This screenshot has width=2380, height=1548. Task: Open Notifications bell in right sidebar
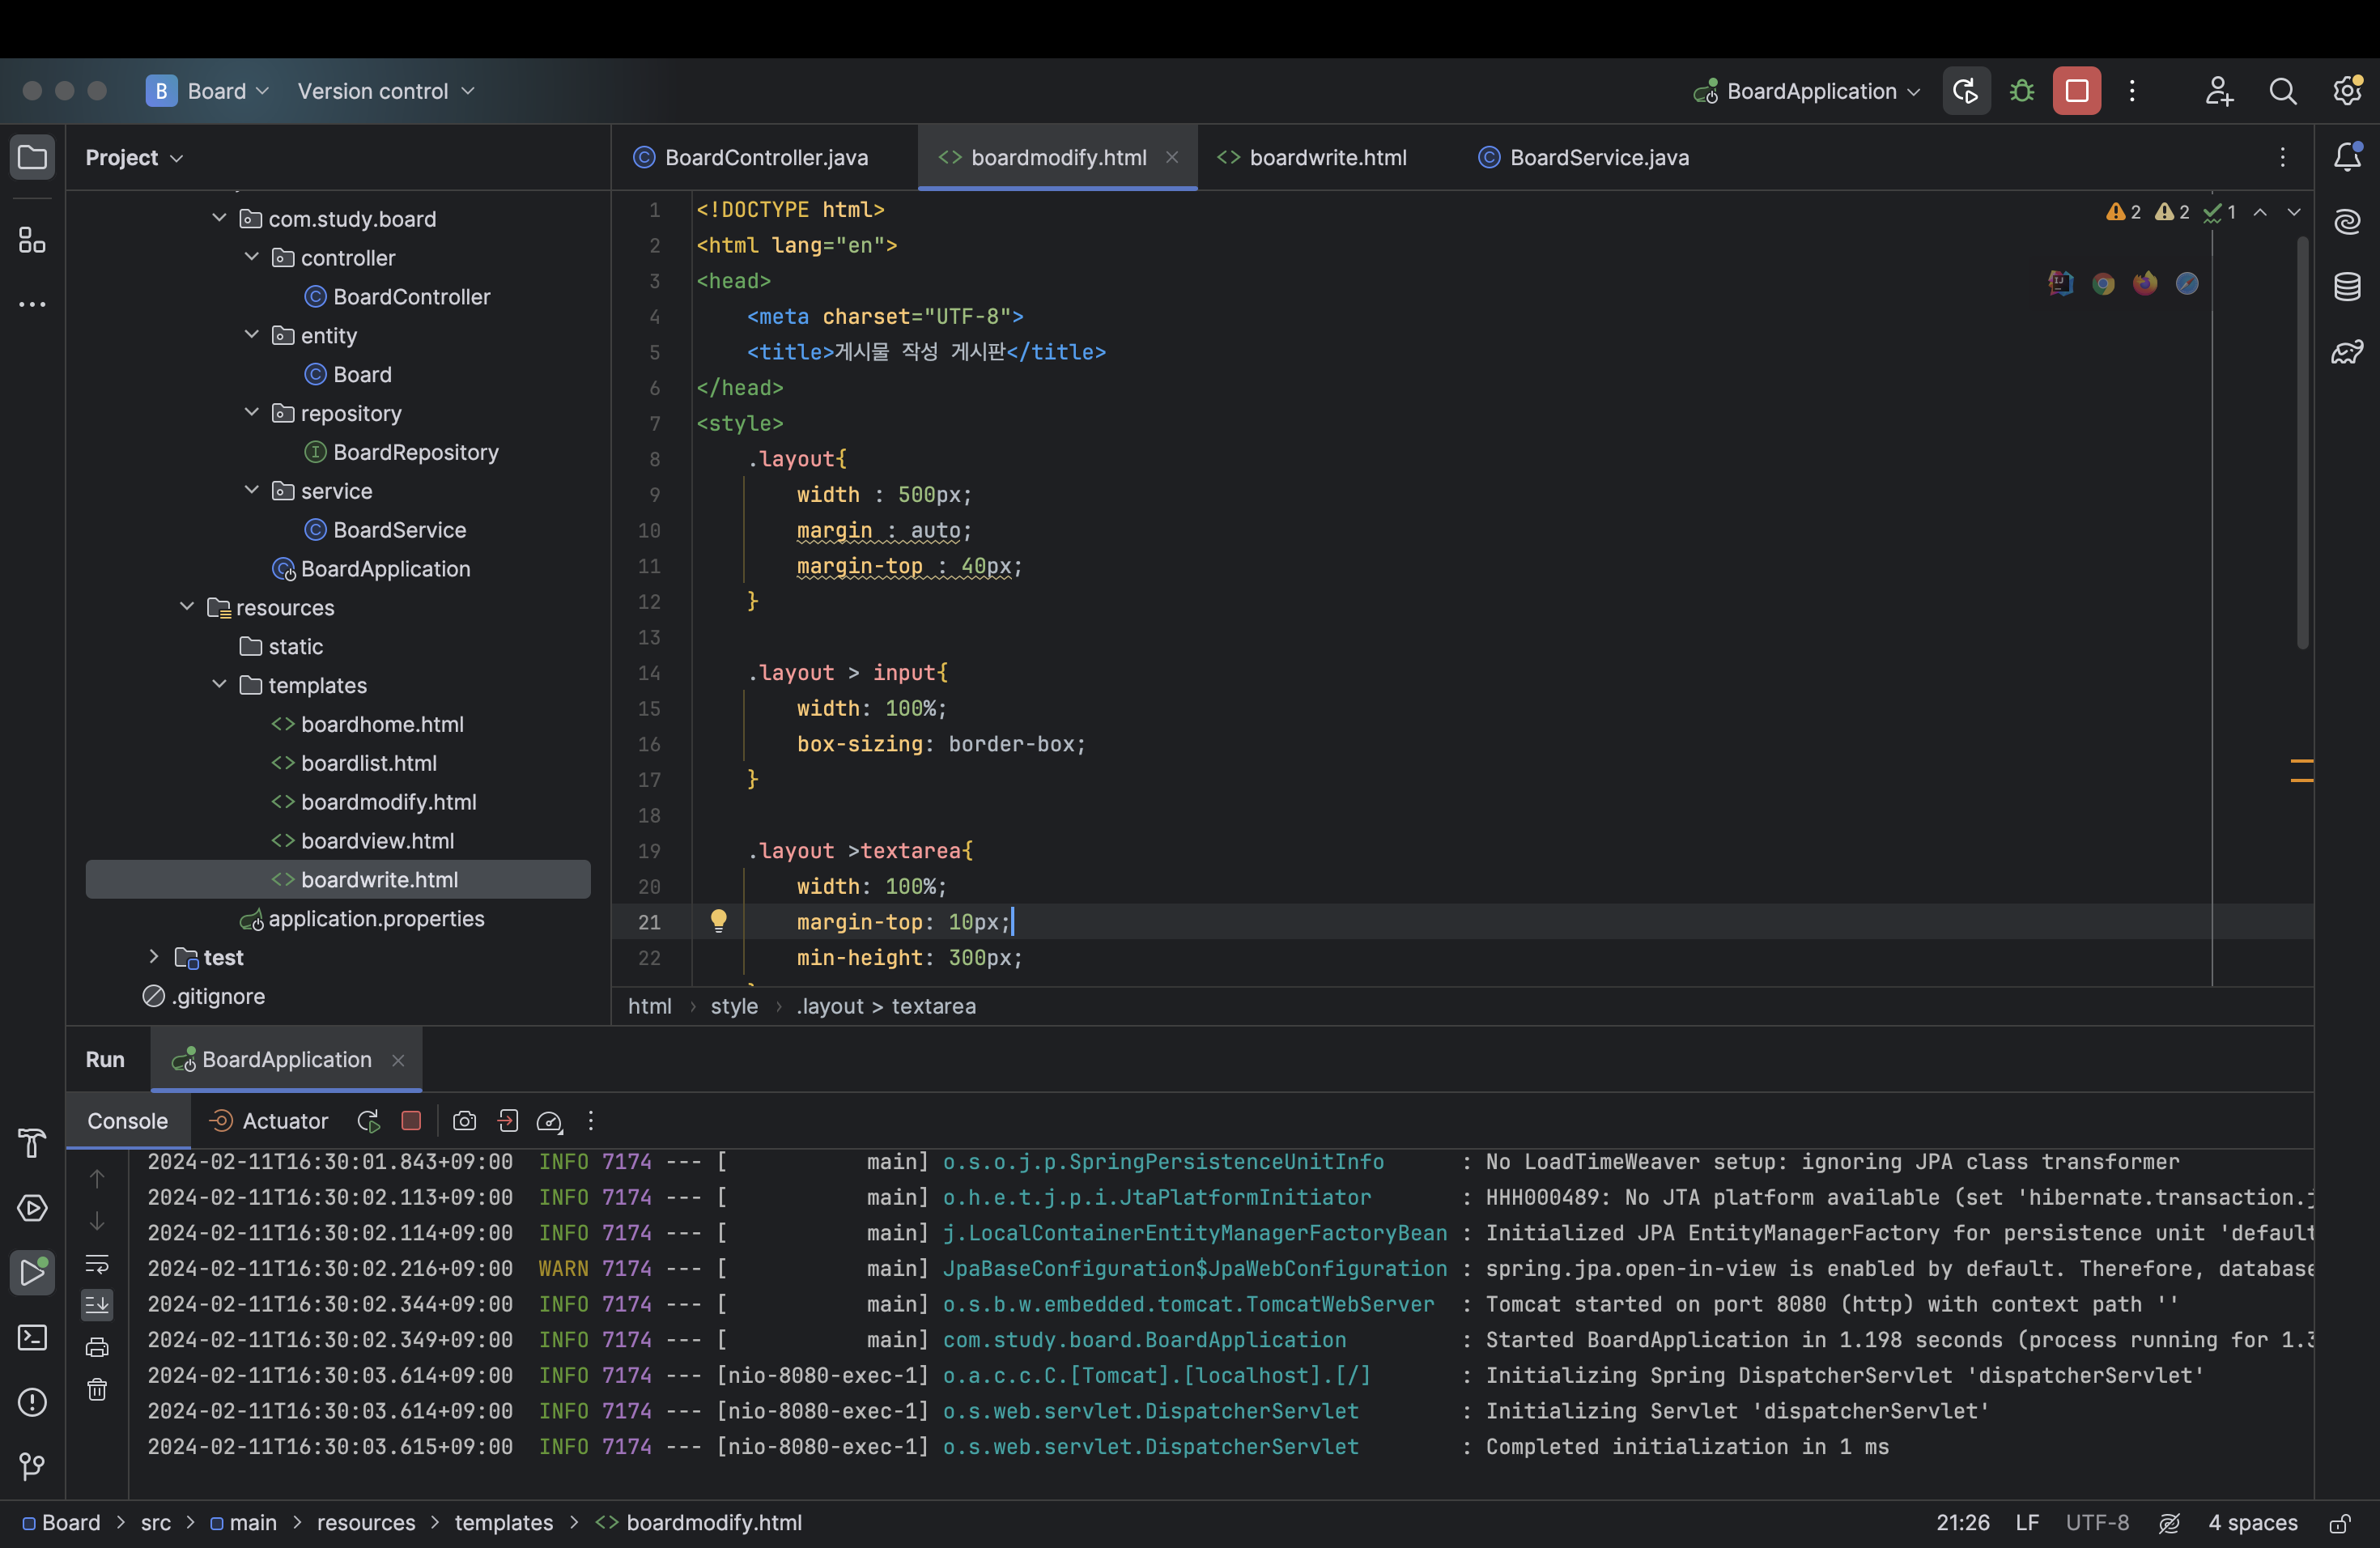click(2347, 157)
